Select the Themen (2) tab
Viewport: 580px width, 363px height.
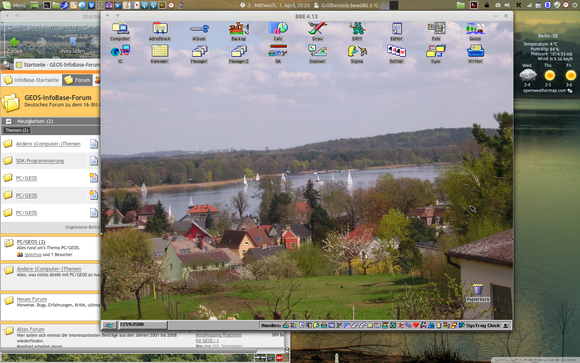click(x=17, y=130)
